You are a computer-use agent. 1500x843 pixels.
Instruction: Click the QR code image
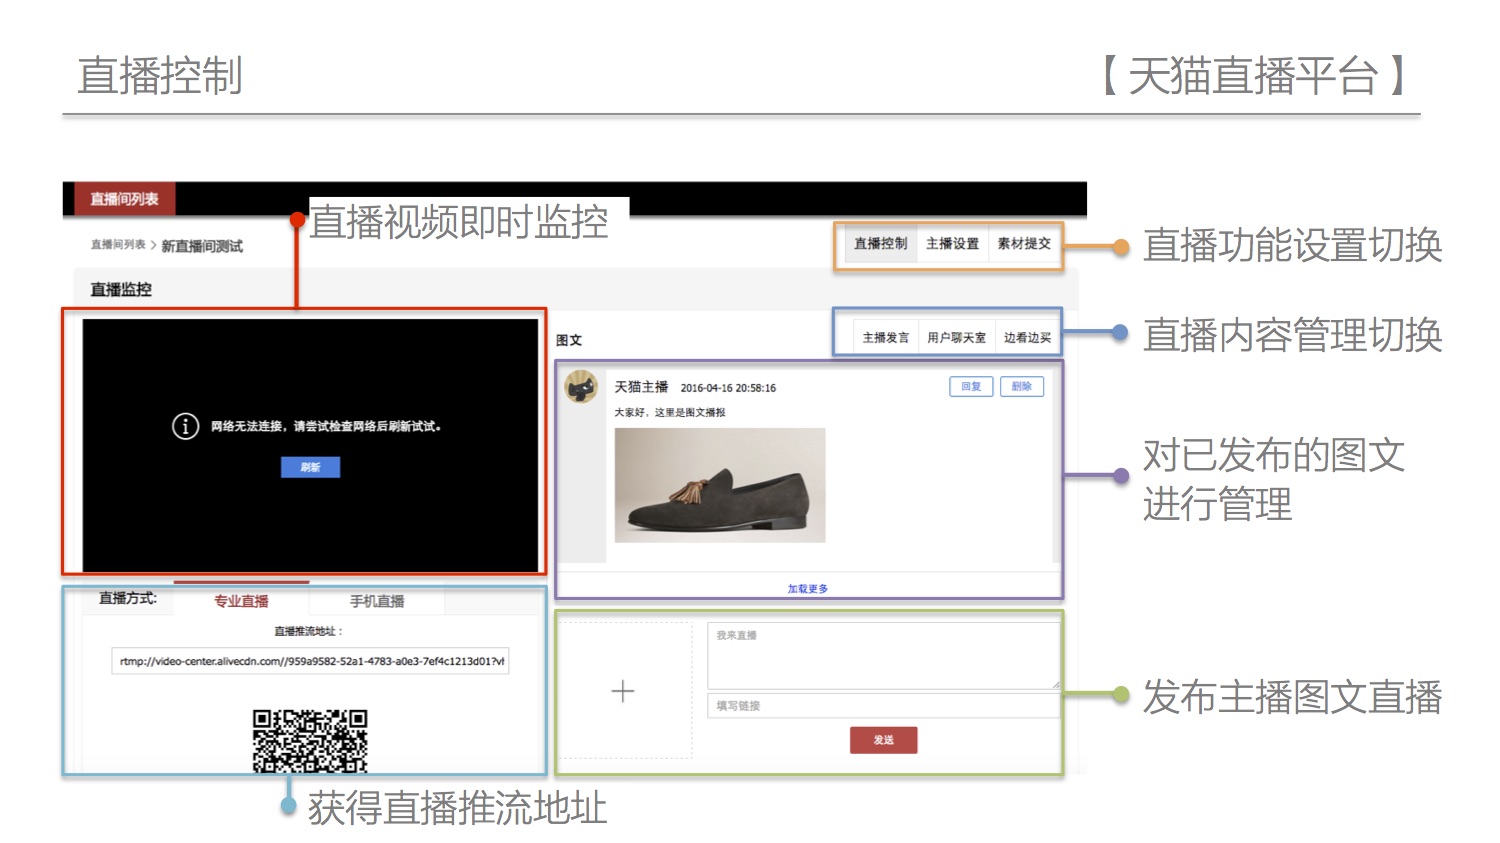tap(310, 741)
